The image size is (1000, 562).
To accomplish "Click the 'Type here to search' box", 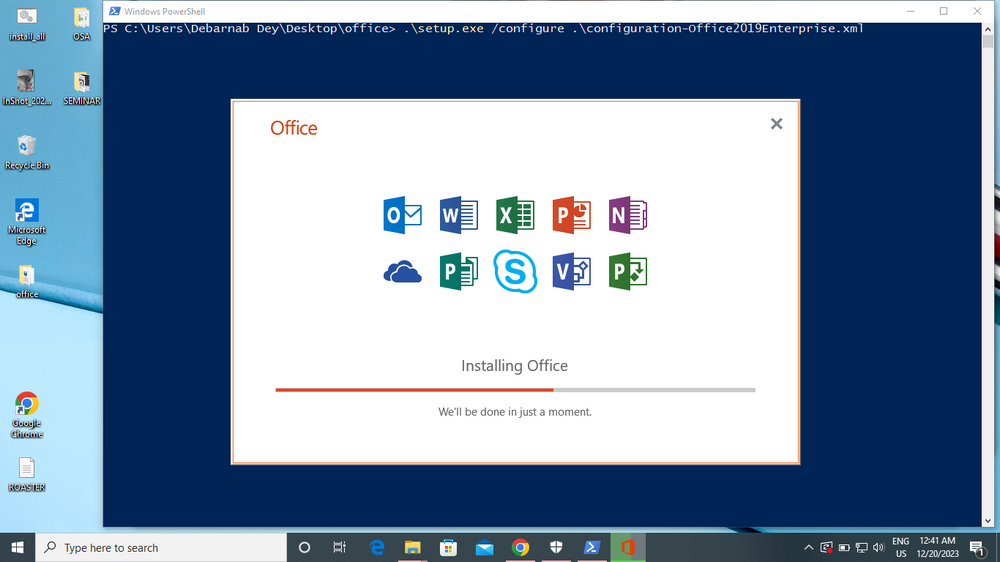I will (160, 548).
